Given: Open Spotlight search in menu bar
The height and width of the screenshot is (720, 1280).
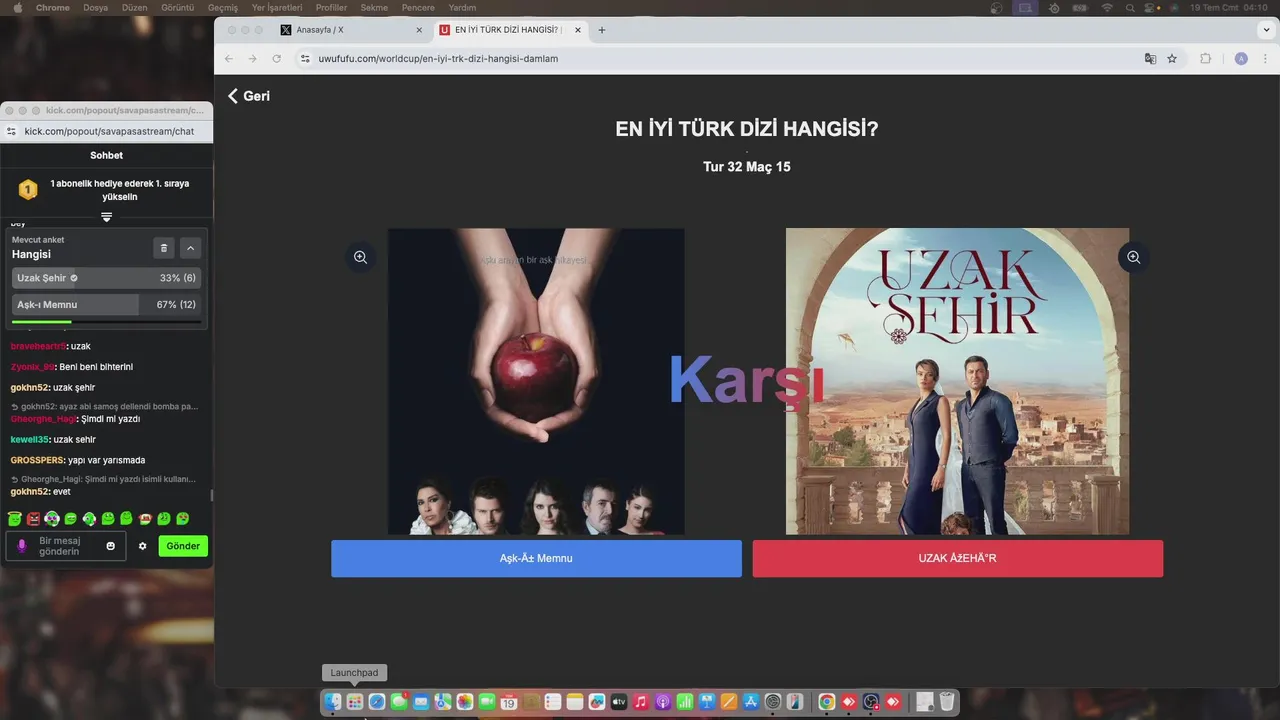Looking at the screenshot, I should [x=1130, y=7].
